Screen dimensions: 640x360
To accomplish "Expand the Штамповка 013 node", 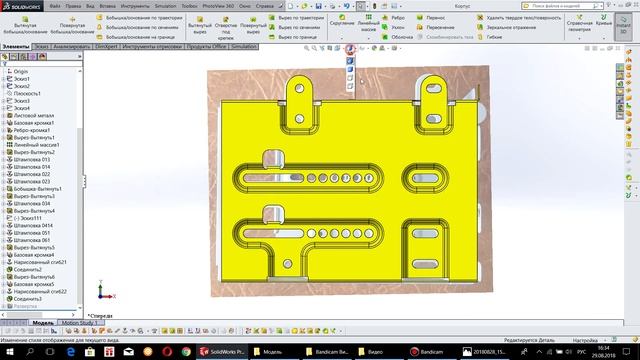I will pos(3,160).
